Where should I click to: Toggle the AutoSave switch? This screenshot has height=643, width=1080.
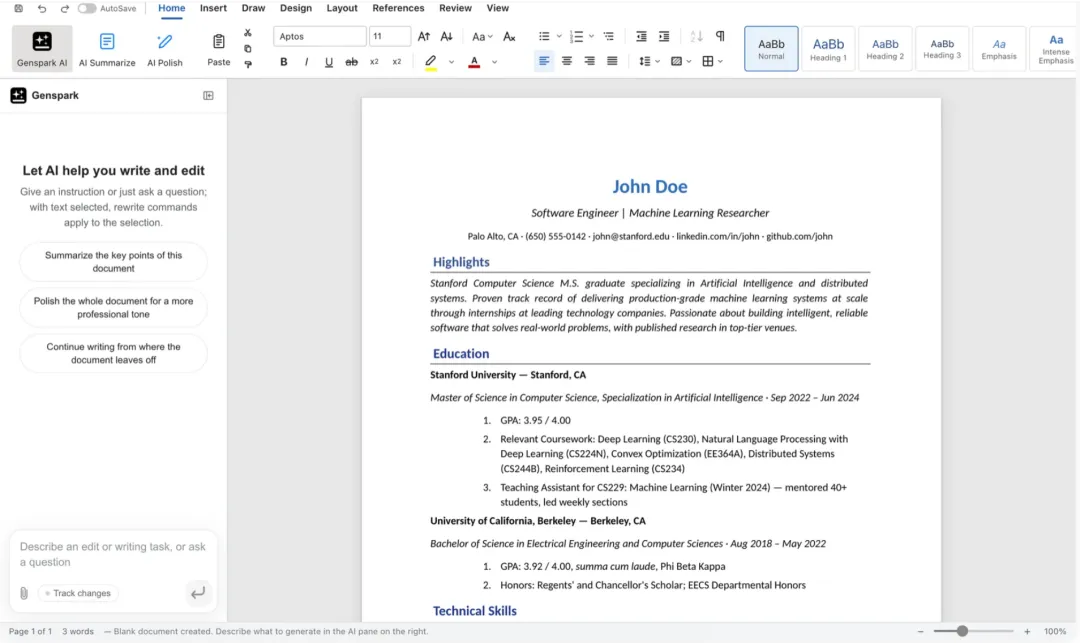pyautogui.click(x=87, y=8)
